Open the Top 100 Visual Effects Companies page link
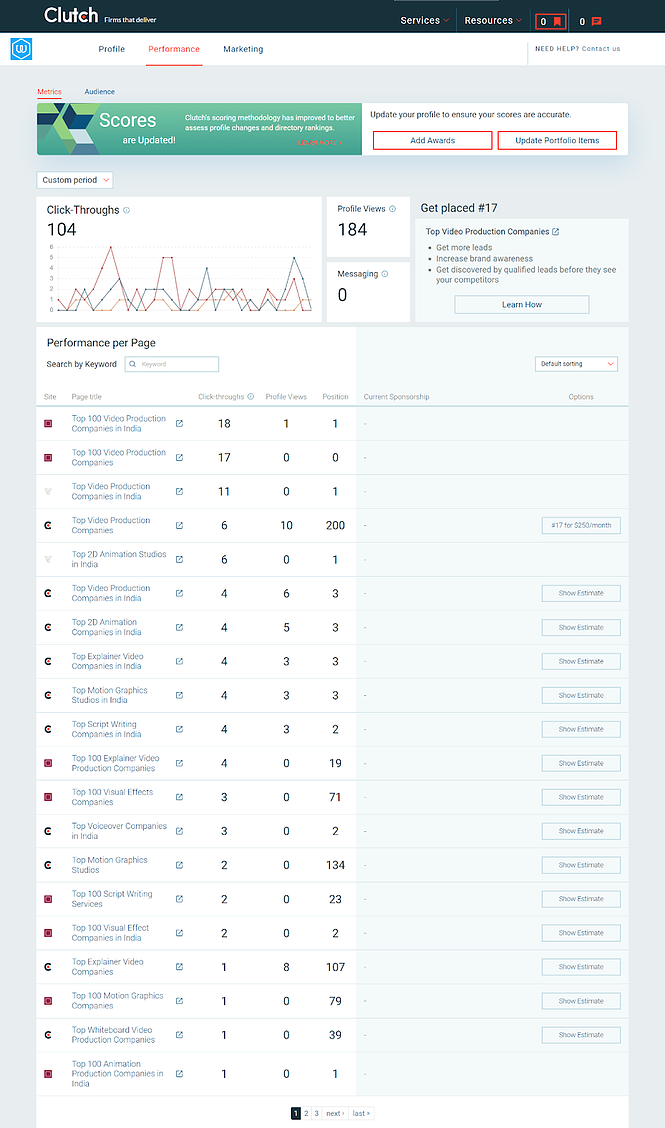665x1128 pixels. (x=112, y=797)
